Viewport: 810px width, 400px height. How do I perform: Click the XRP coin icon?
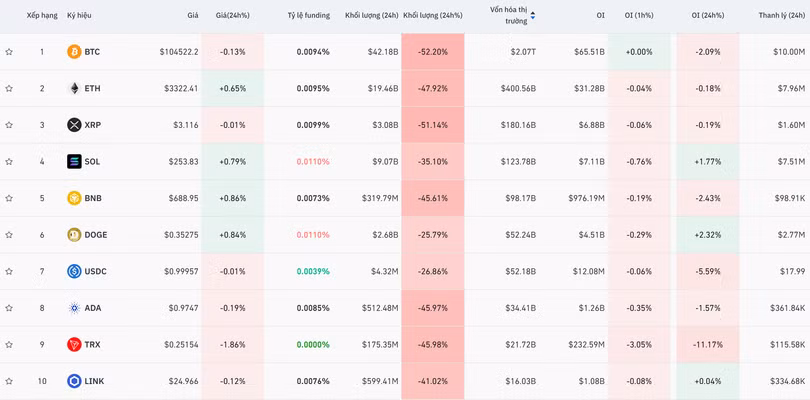[74, 125]
